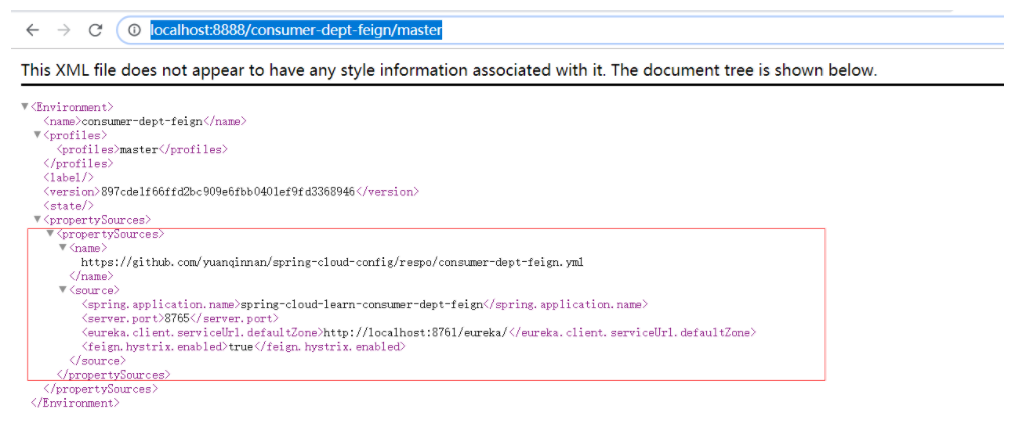Click the server.port value 8765

(x=177, y=318)
